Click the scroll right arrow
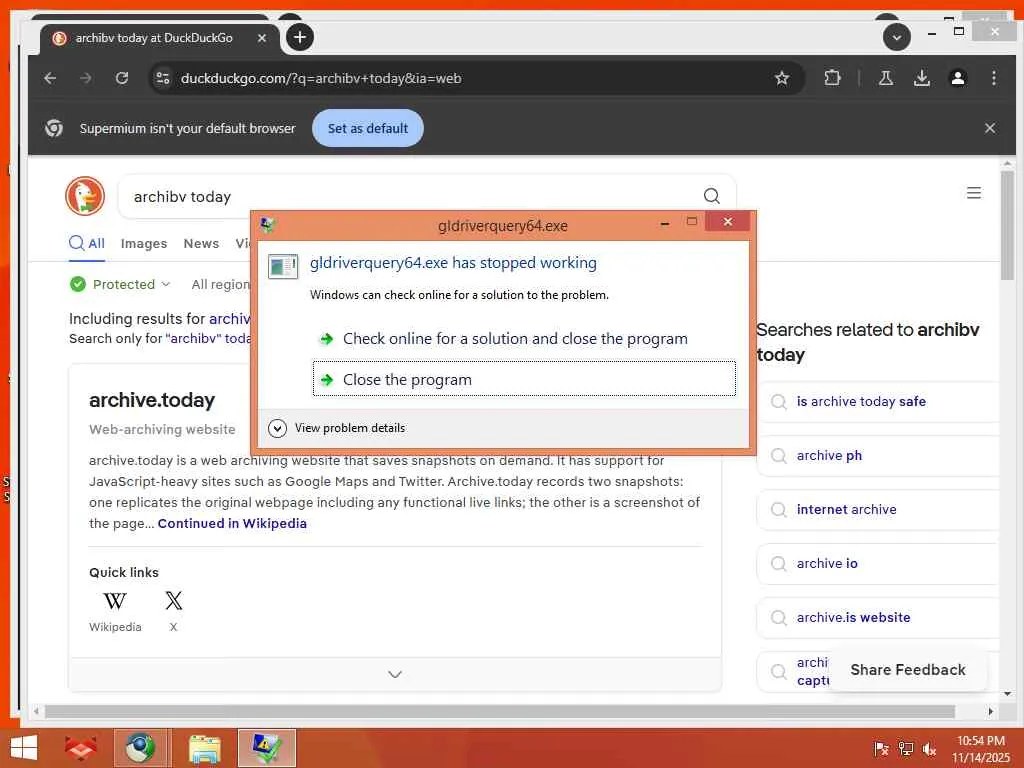Image resolution: width=1024 pixels, height=768 pixels. pos(991,711)
